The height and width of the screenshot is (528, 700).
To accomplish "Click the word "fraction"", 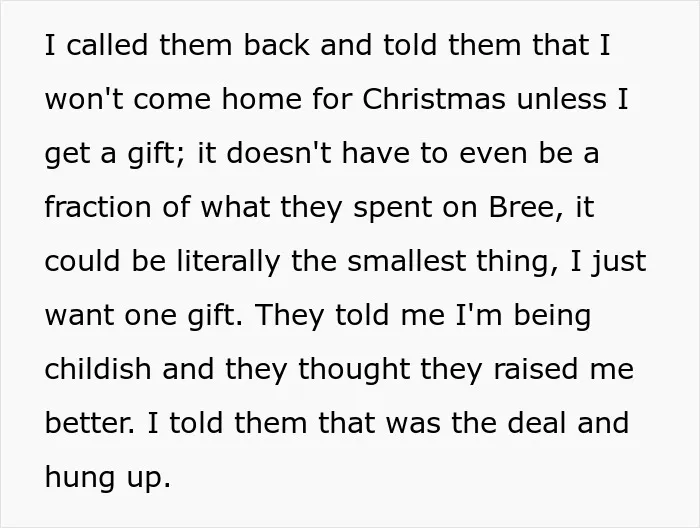I will [98, 207].
